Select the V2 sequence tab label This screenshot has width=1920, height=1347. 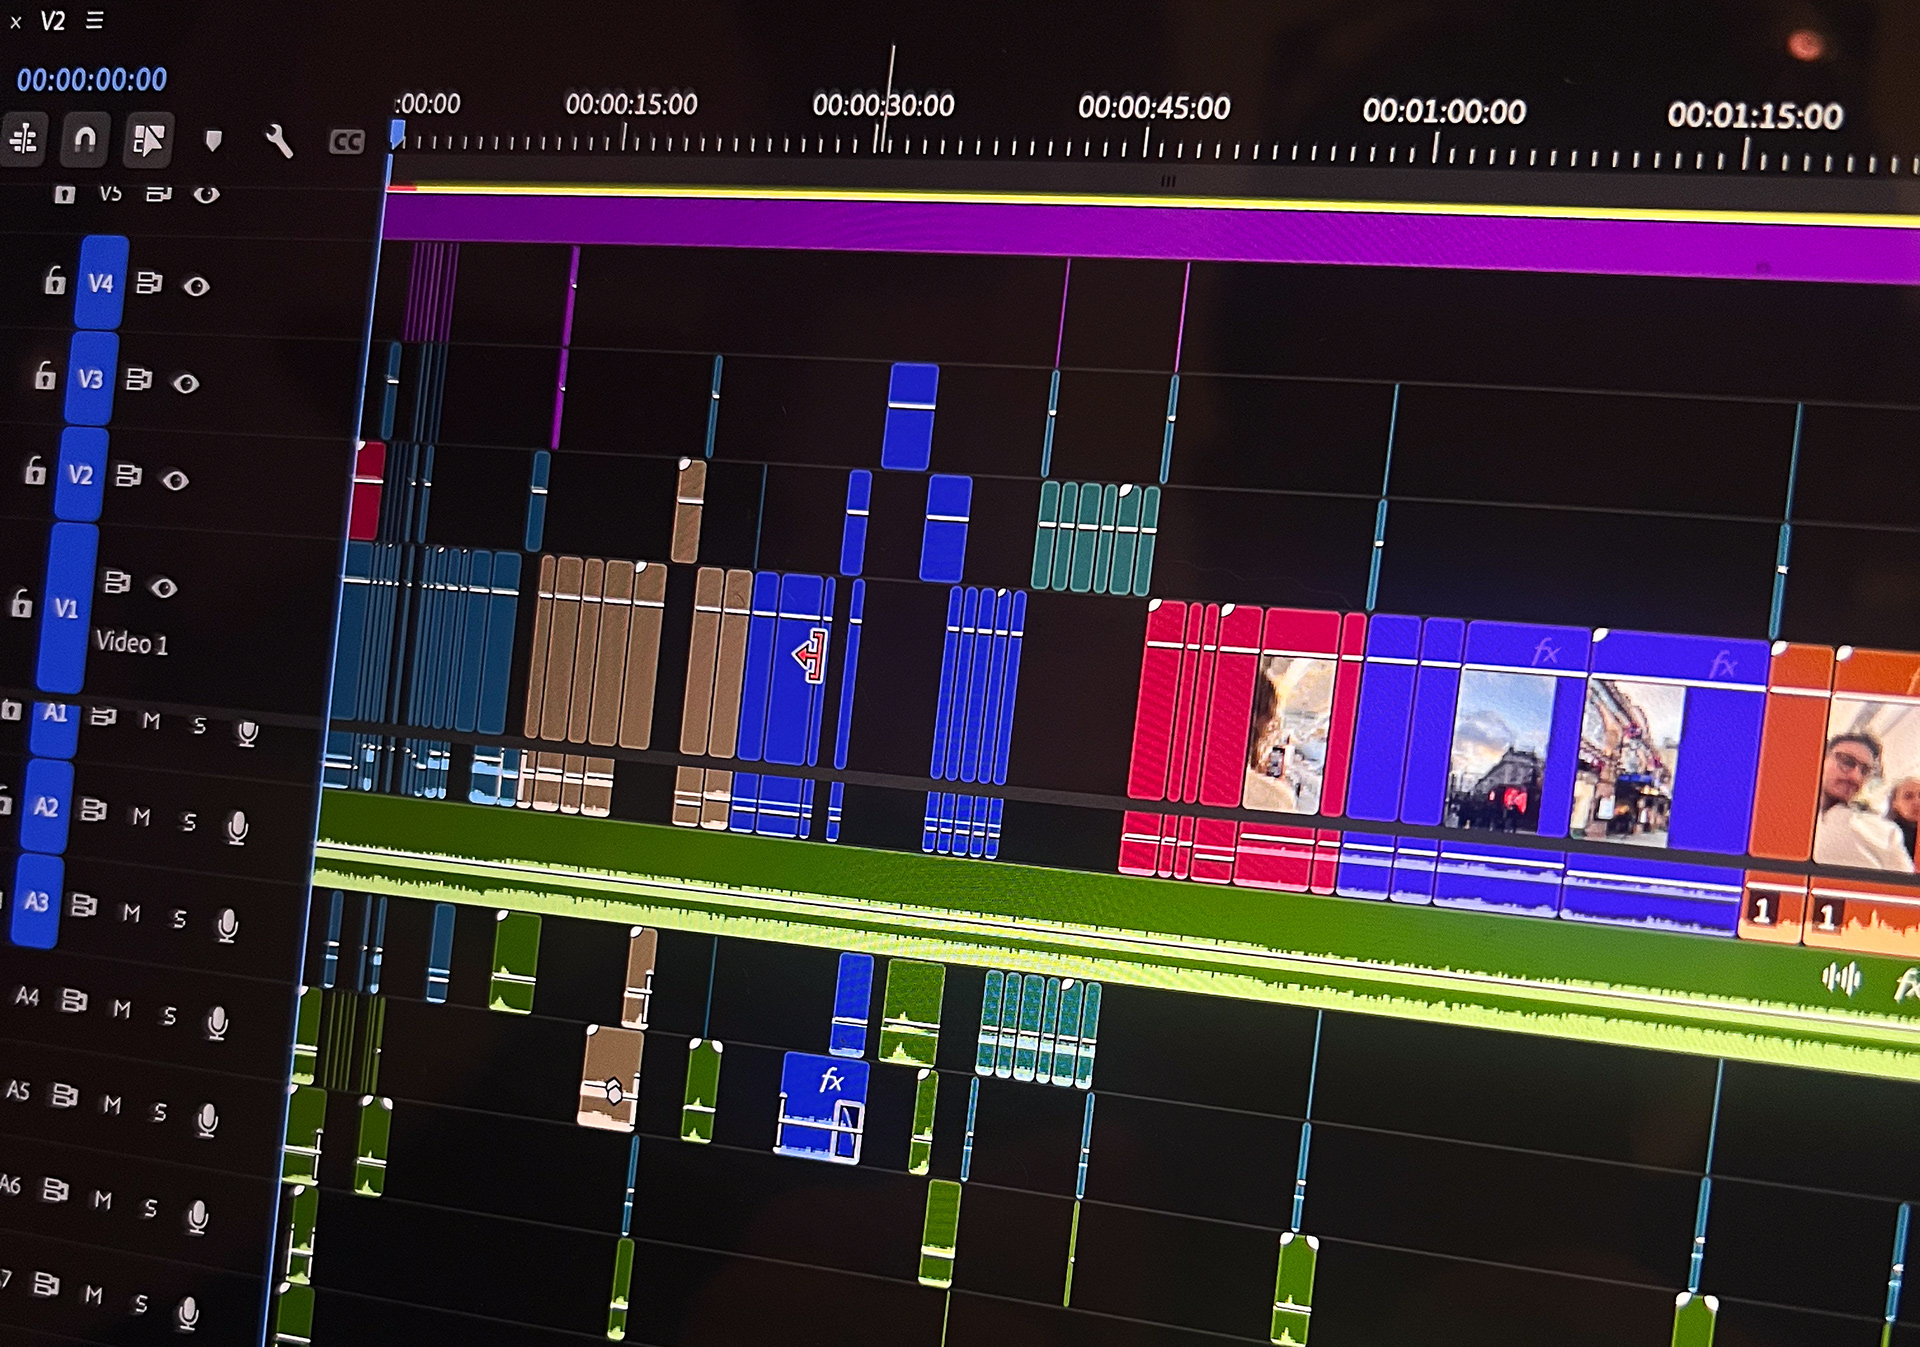(53, 21)
